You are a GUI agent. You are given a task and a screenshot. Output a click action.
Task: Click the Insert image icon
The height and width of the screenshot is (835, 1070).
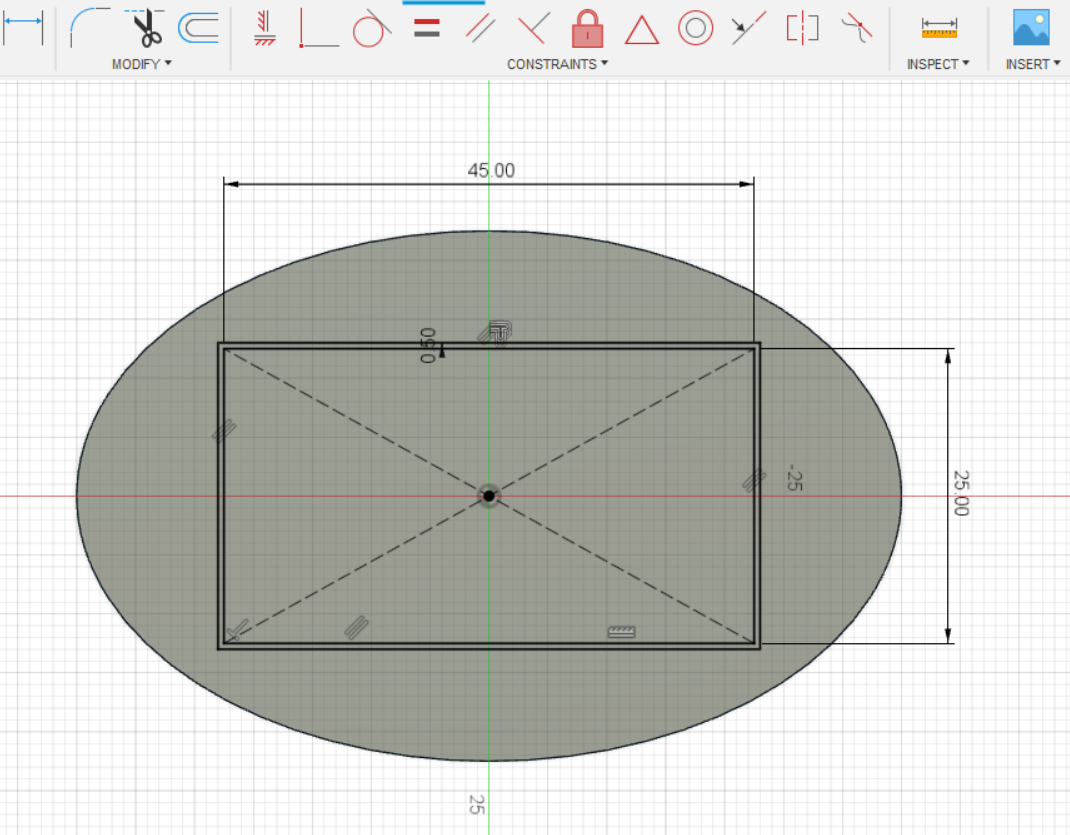click(x=1031, y=27)
